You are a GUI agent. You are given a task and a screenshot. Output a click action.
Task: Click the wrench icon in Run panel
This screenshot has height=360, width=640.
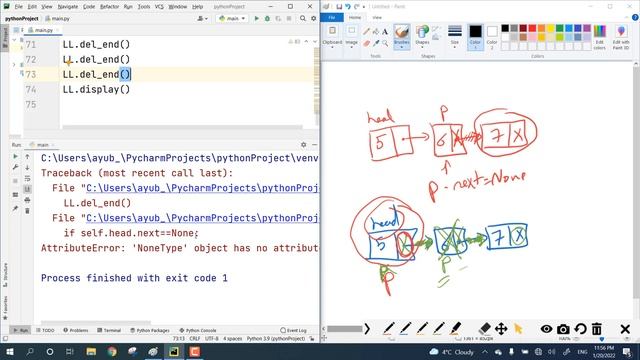tap(16, 167)
